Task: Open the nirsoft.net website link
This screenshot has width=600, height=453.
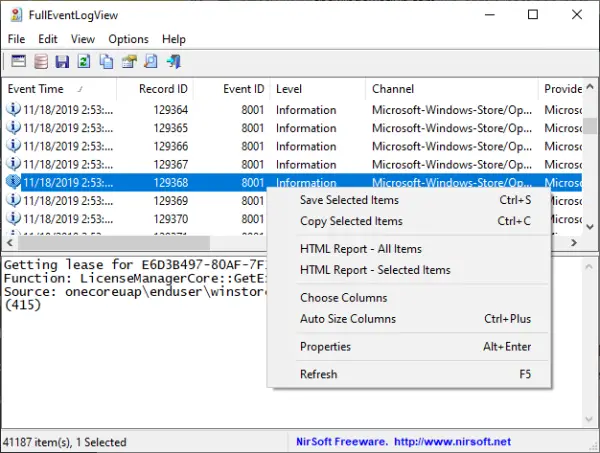Action: [452, 442]
